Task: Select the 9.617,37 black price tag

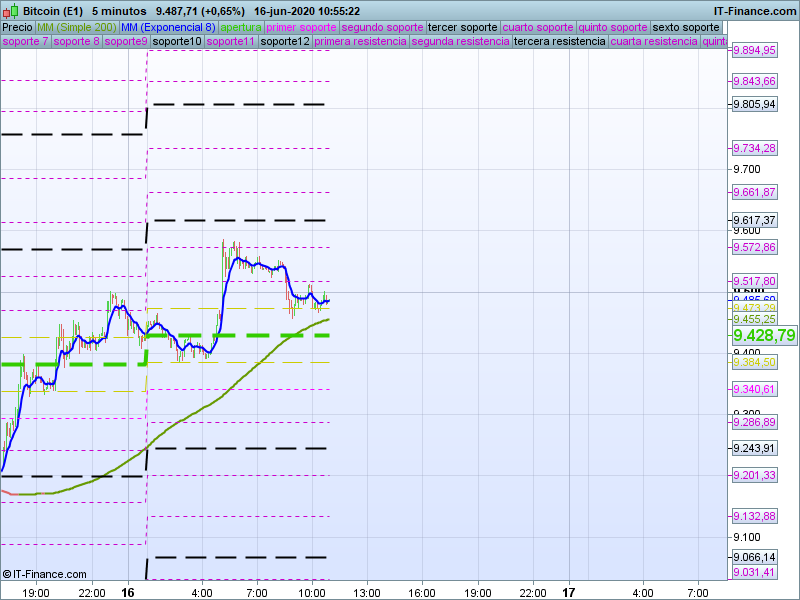Action: pos(754,220)
